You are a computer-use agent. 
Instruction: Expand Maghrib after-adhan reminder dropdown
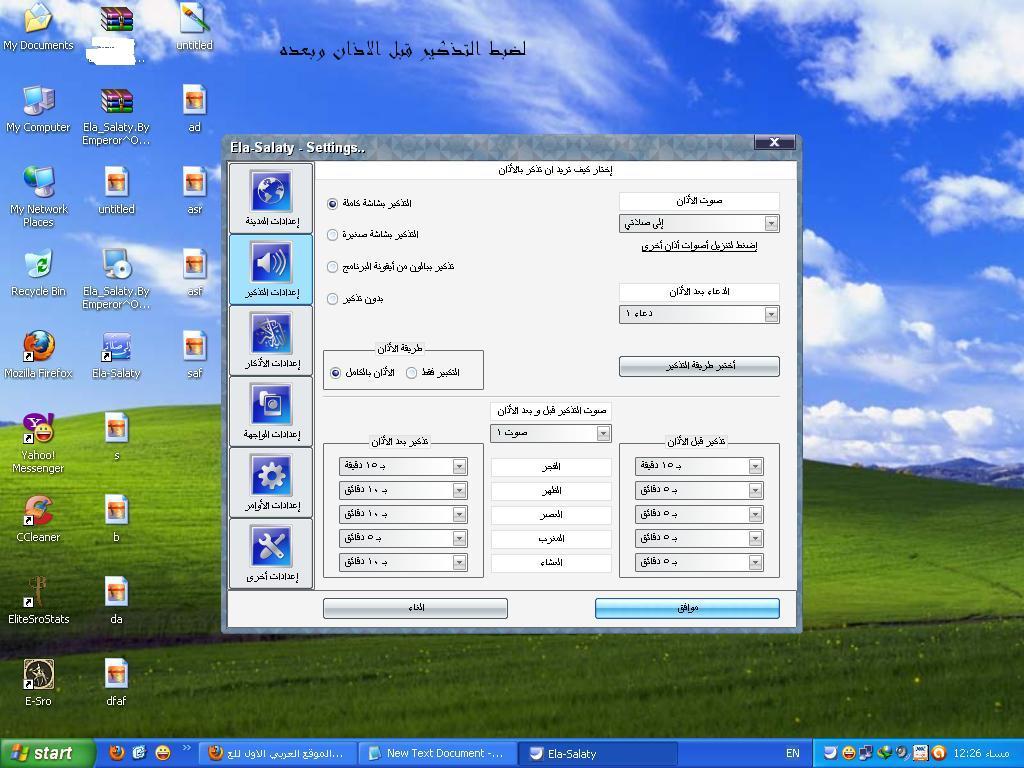click(403, 538)
